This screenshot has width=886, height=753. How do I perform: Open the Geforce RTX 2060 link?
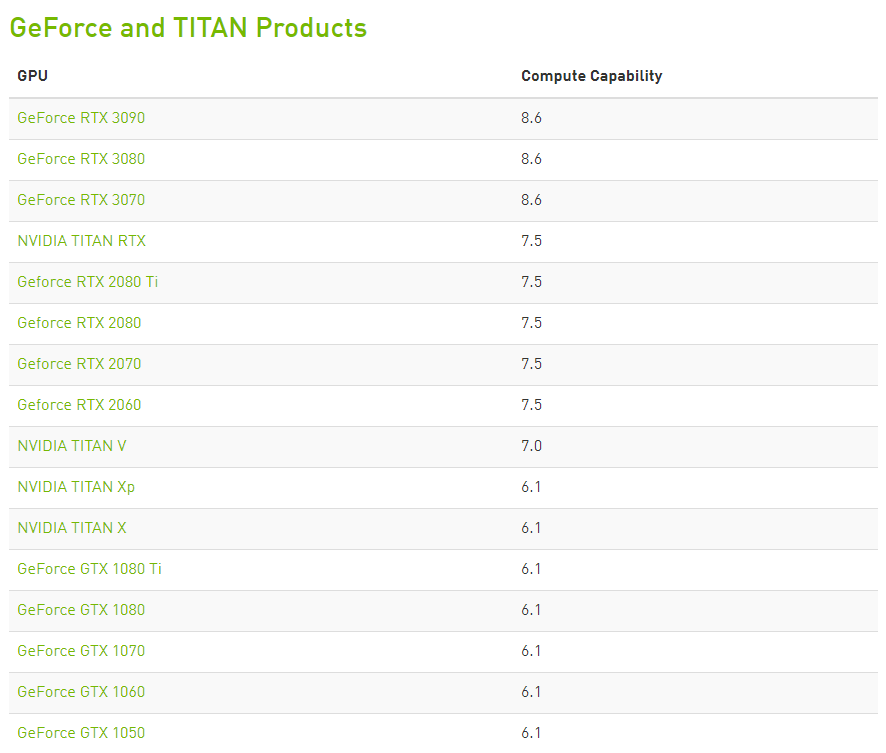79,405
